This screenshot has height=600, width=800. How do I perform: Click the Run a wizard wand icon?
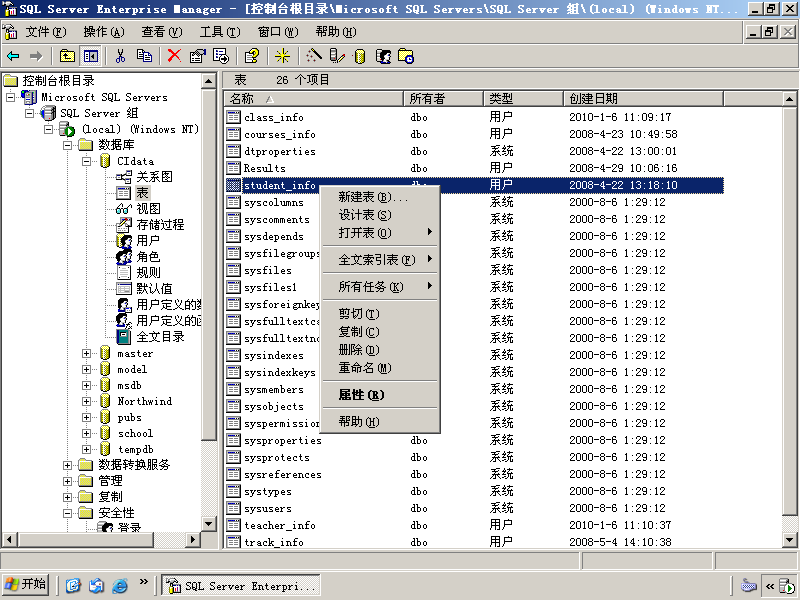pyautogui.click(x=314, y=56)
